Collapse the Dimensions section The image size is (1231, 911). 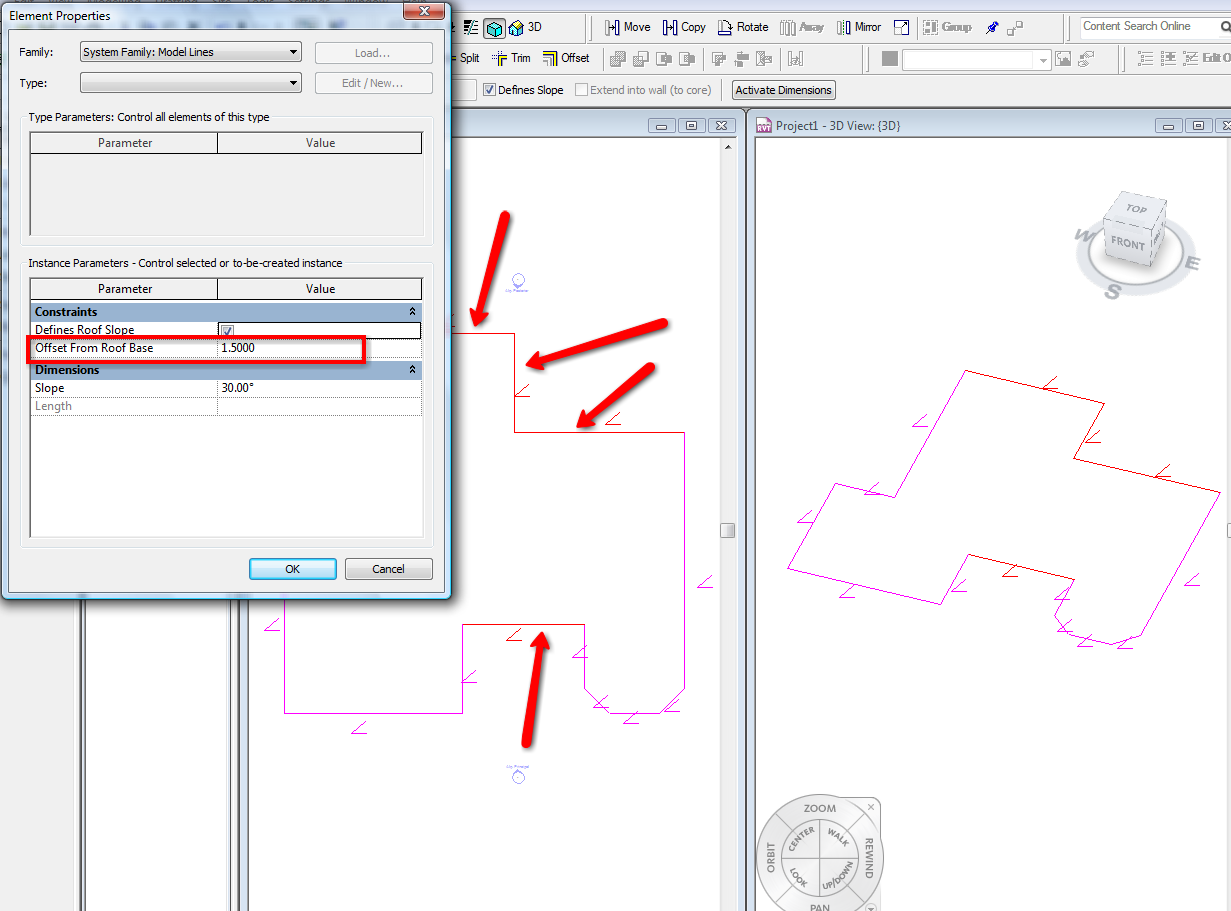coord(412,370)
